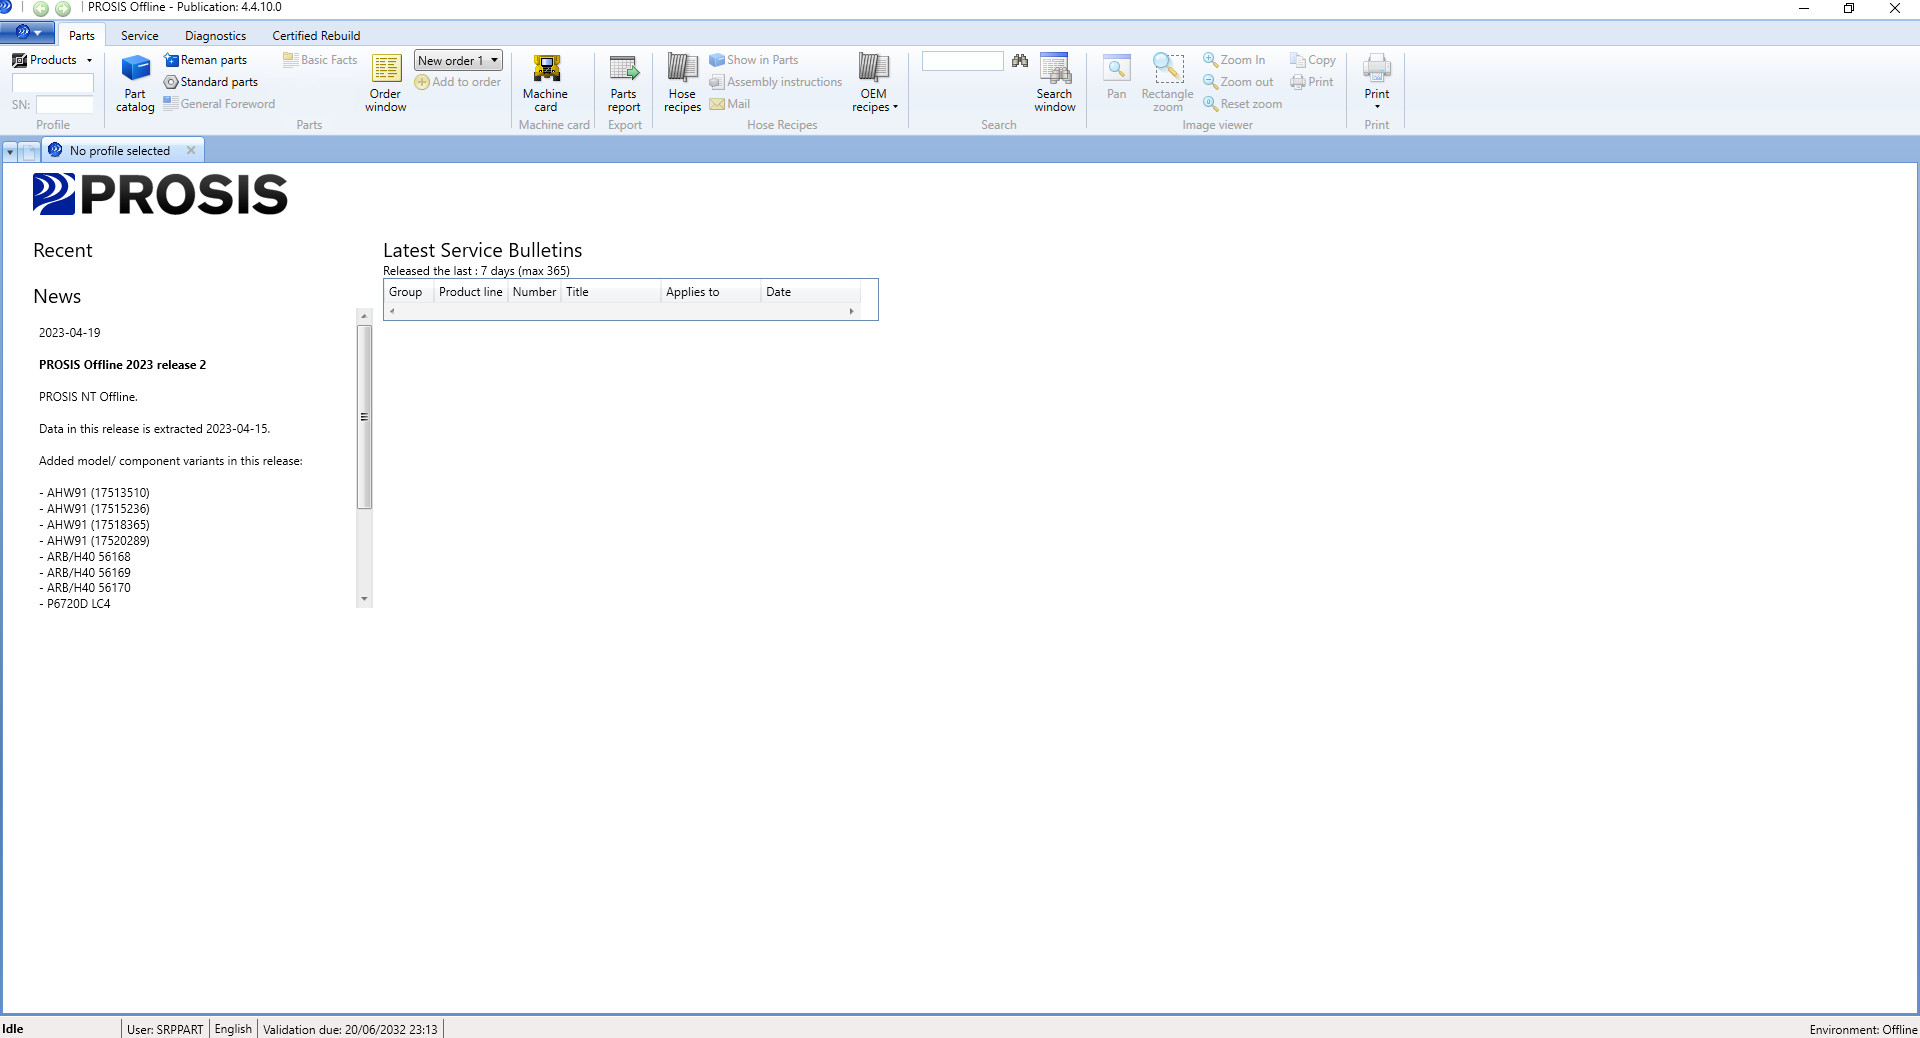Switch to the Certified Rebuild tab

point(315,35)
